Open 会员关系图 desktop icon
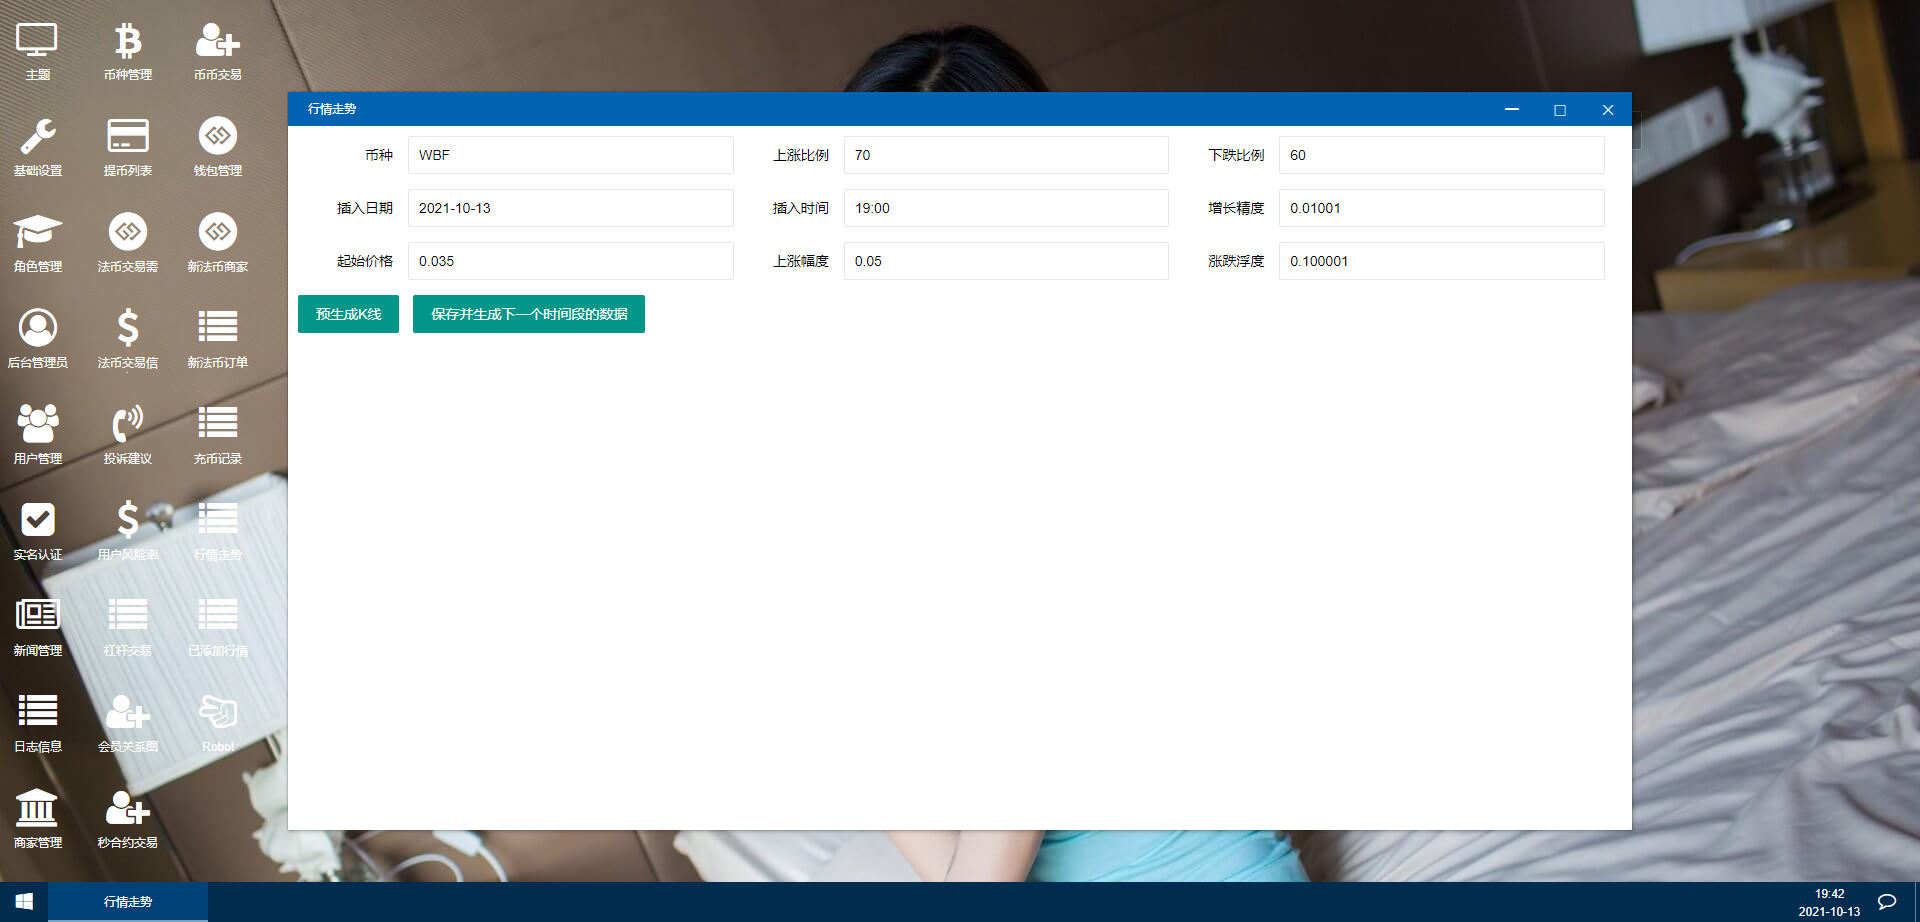Screen dimensions: 1920x922 pos(128,724)
